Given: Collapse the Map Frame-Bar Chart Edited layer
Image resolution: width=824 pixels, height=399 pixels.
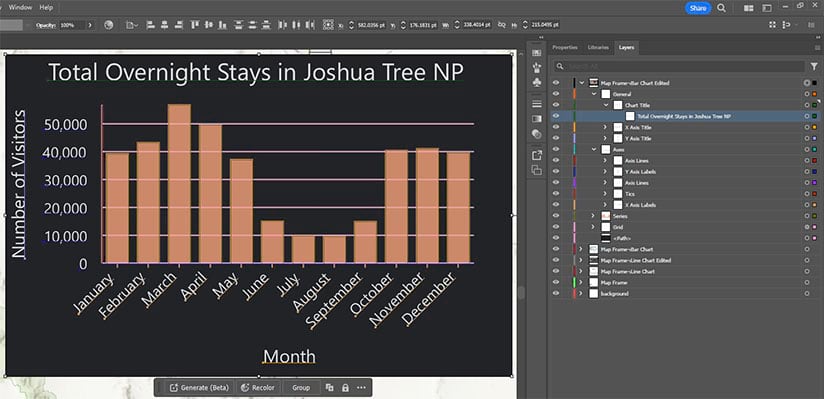Looking at the screenshot, I should pyautogui.click(x=582, y=83).
